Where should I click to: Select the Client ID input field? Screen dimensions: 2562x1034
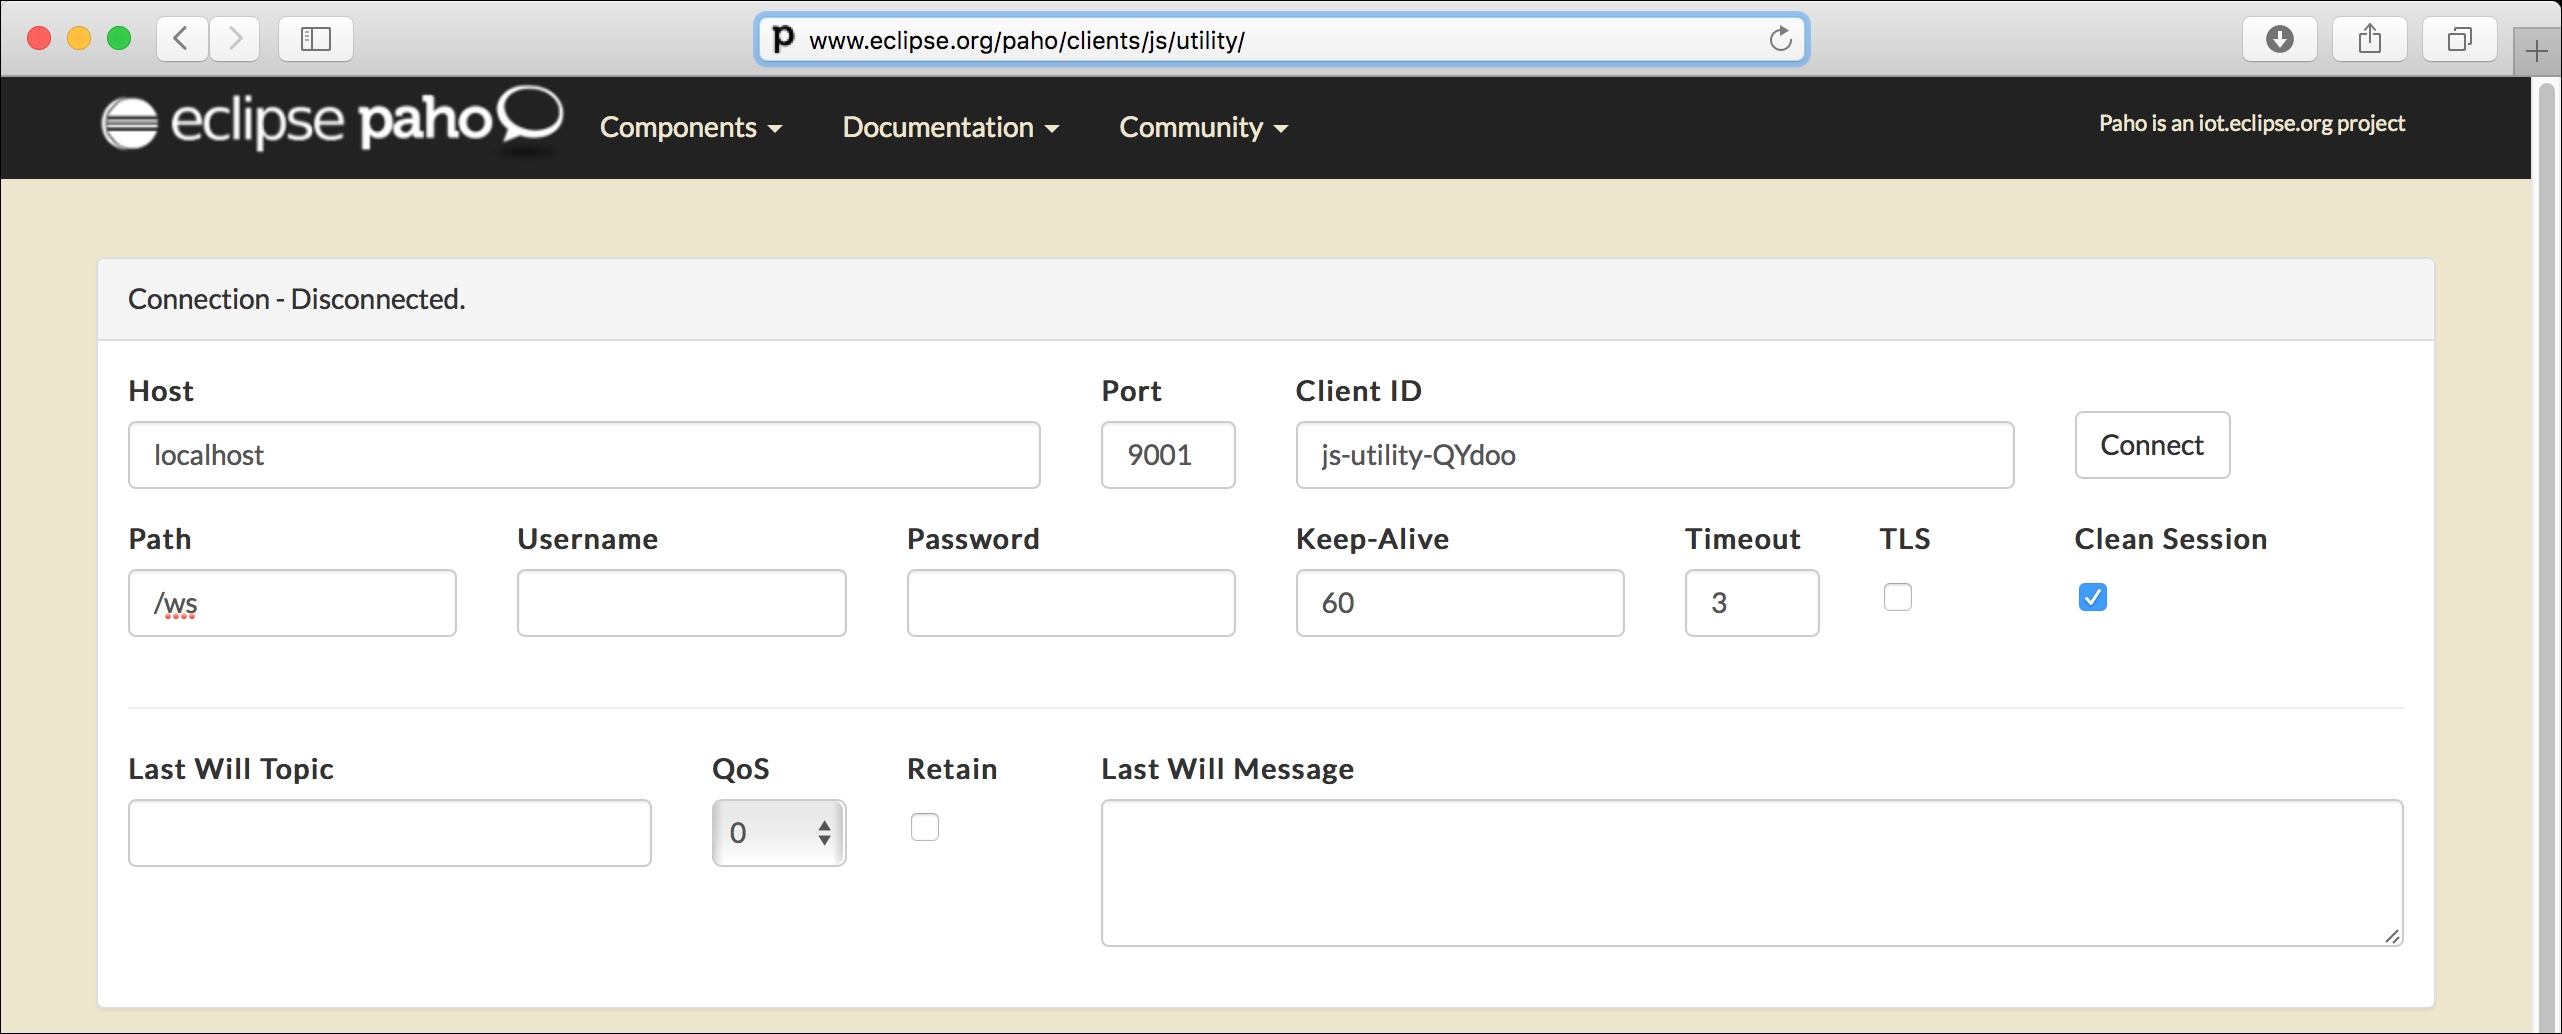tap(1655, 455)
